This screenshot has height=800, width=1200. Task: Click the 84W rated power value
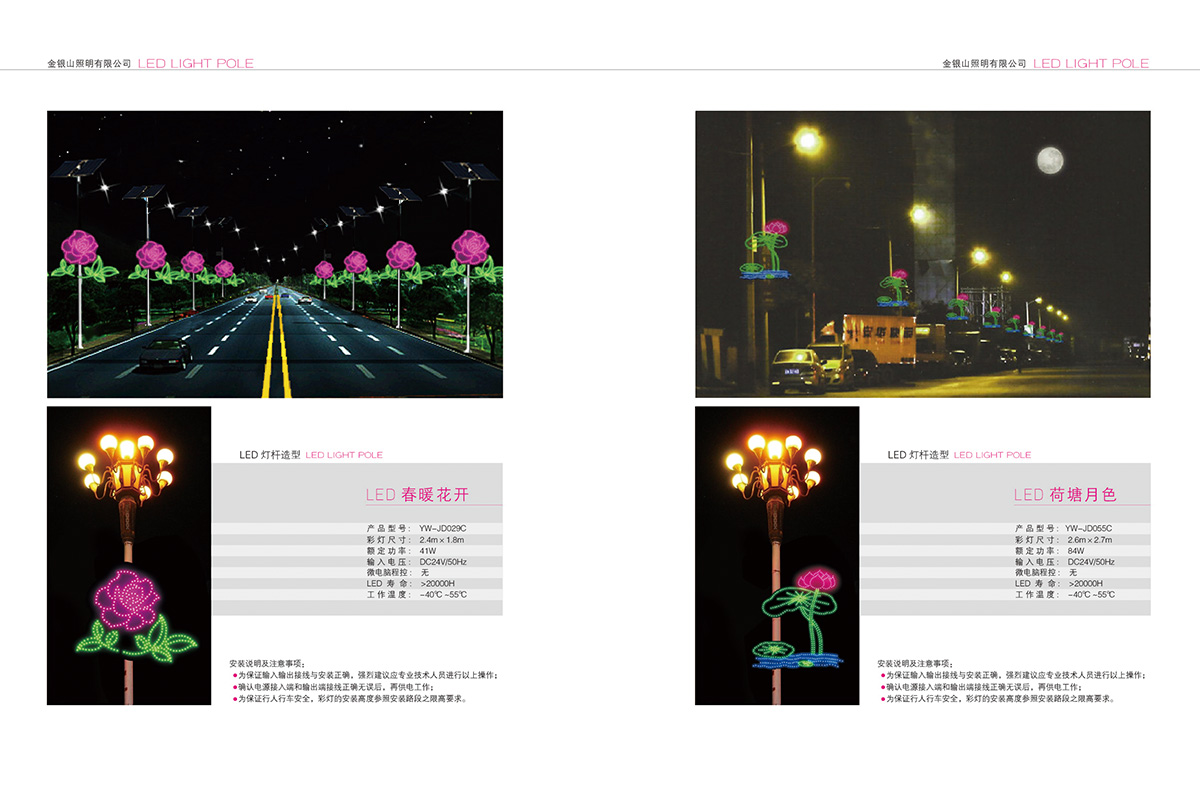1076,550
